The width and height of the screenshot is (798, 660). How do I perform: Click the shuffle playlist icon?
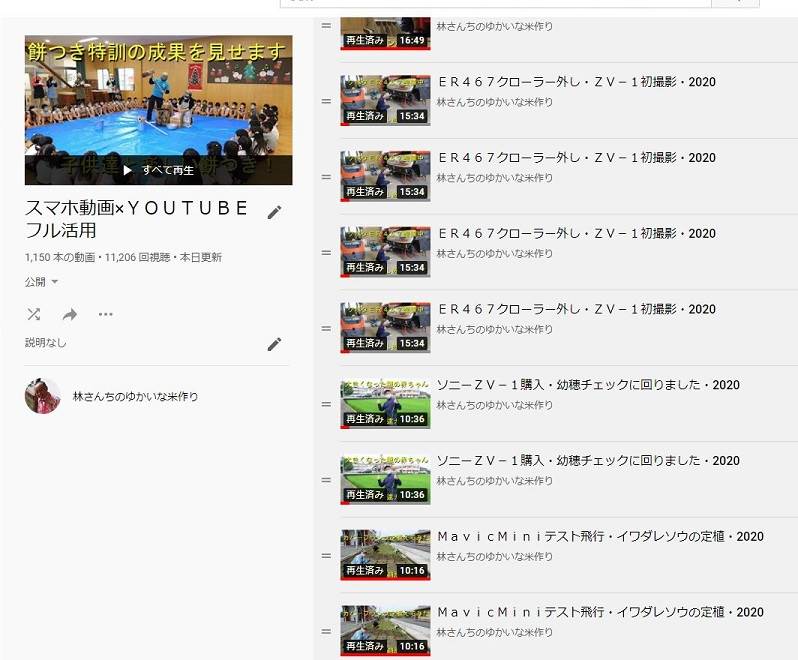click(33, 314)
